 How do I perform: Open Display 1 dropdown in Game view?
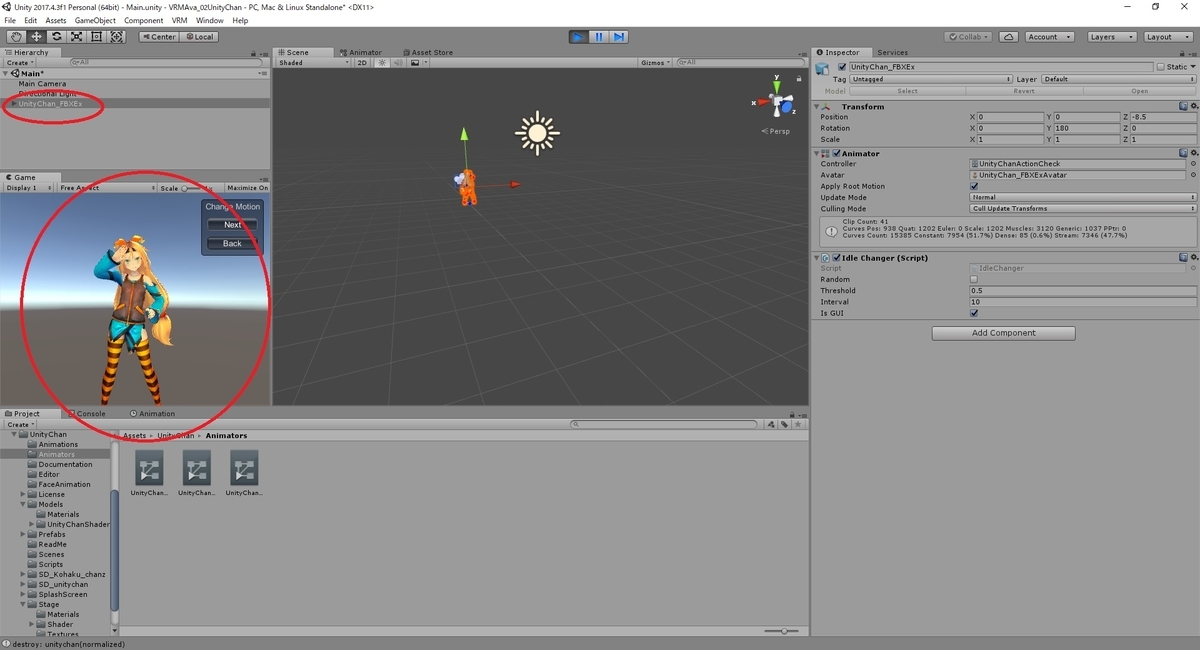coord(28,188)
